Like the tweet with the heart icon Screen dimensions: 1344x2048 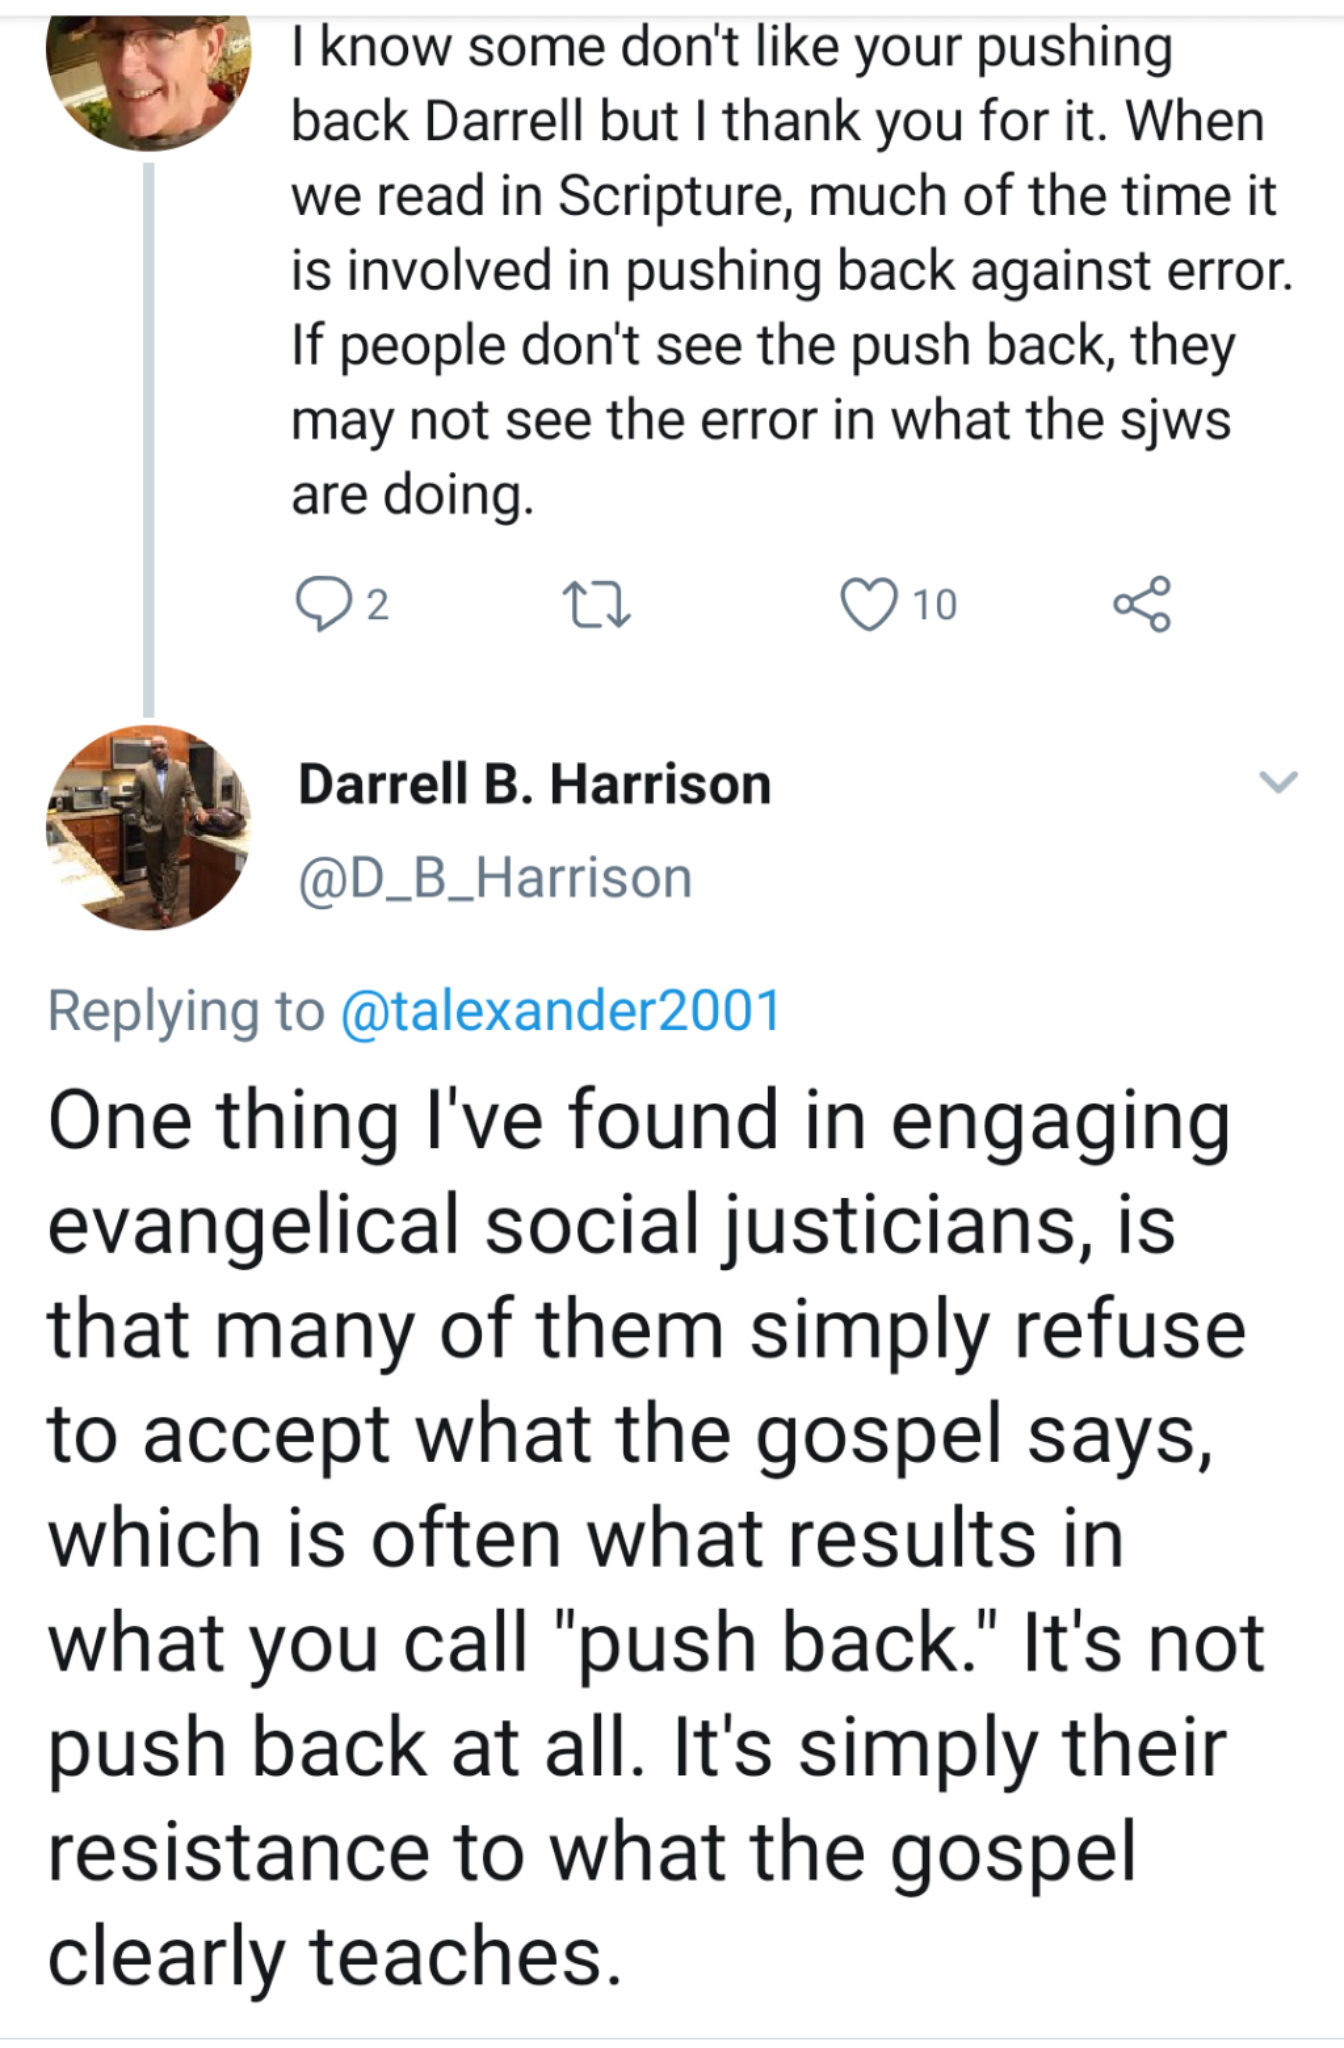868,605
